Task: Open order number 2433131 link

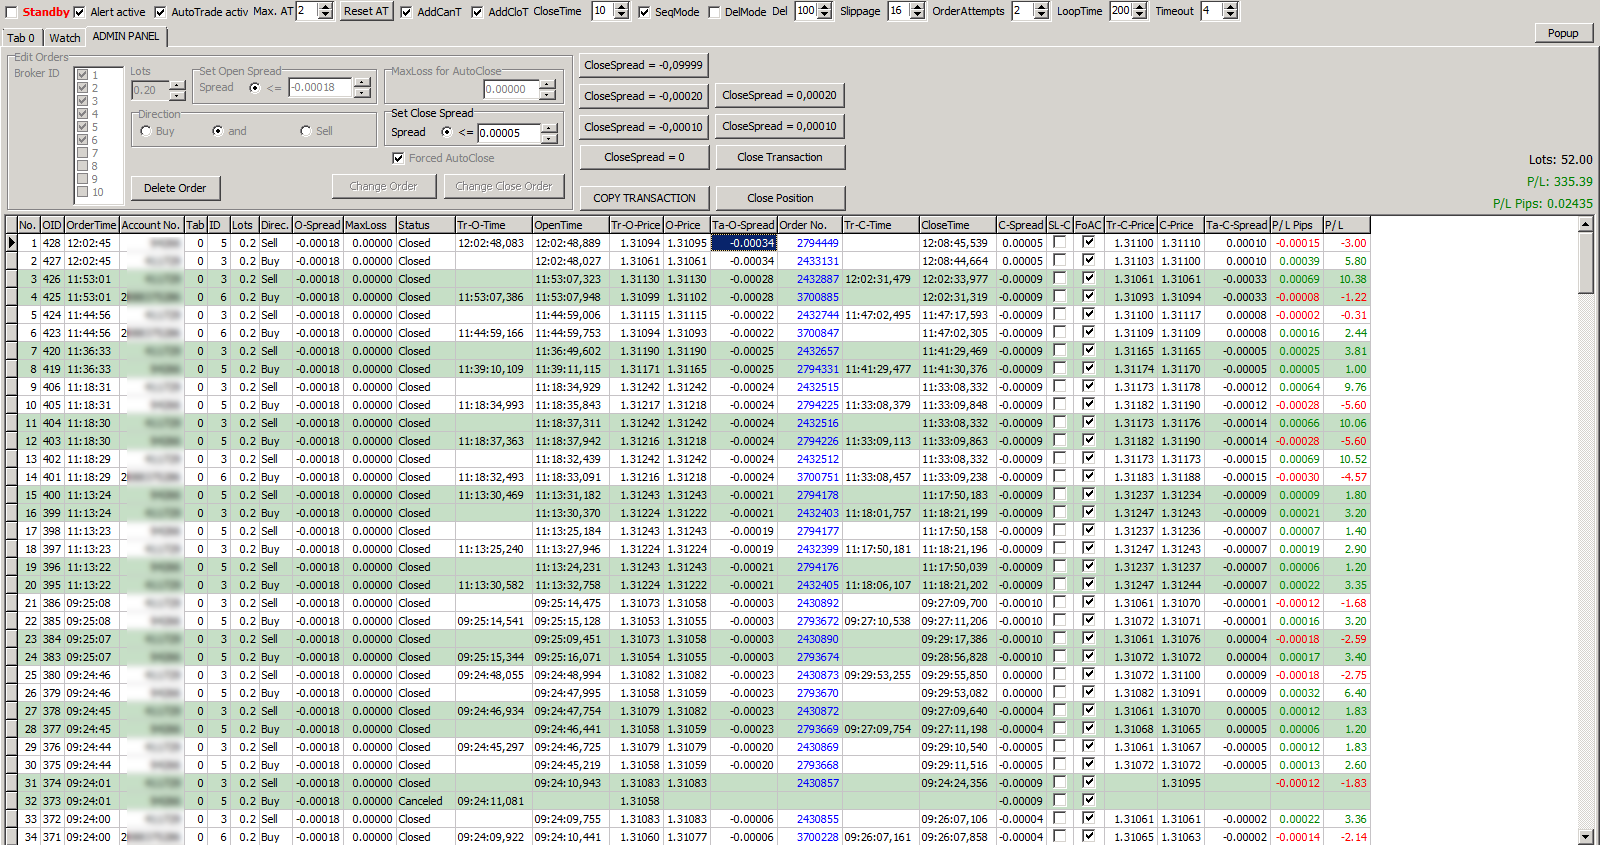Action: 818,261
